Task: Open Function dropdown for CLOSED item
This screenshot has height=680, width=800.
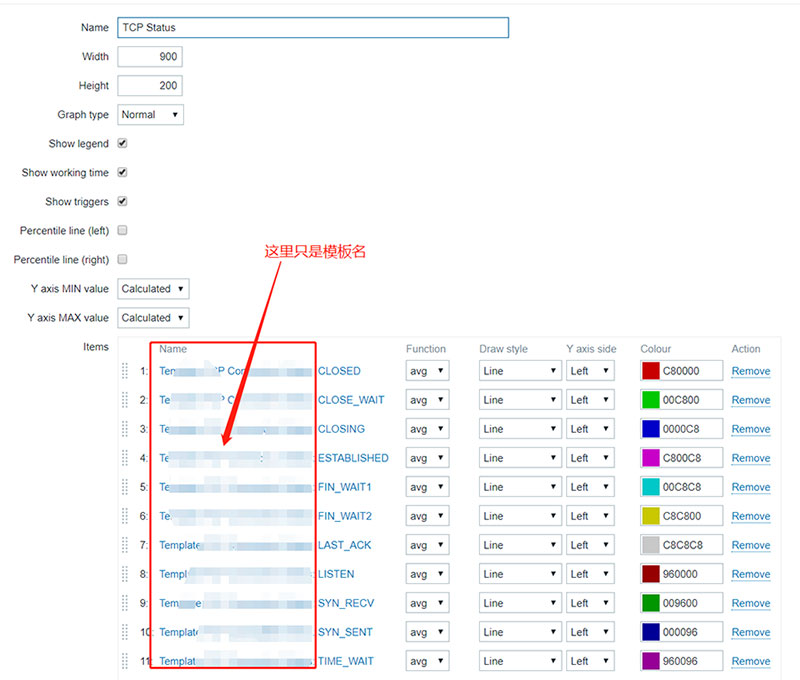Action: (427, 371)
